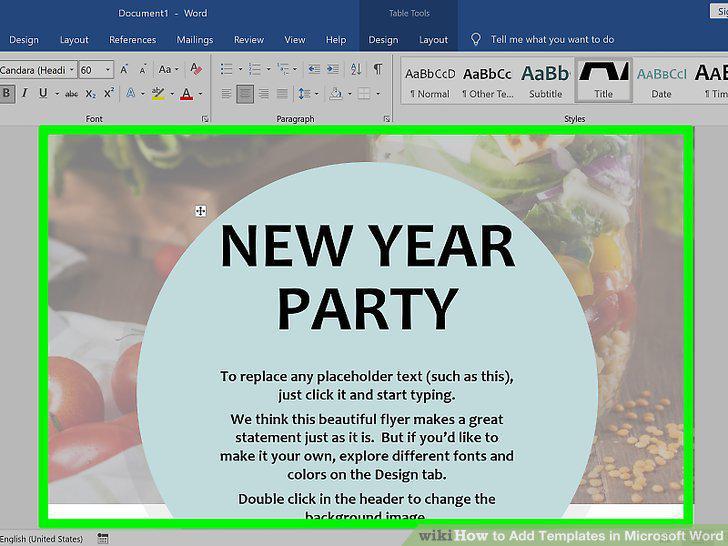This screenshot has height=546, width=728.
Task: Click the Decrease Font Size icon
Action: [x=143, y=70]
